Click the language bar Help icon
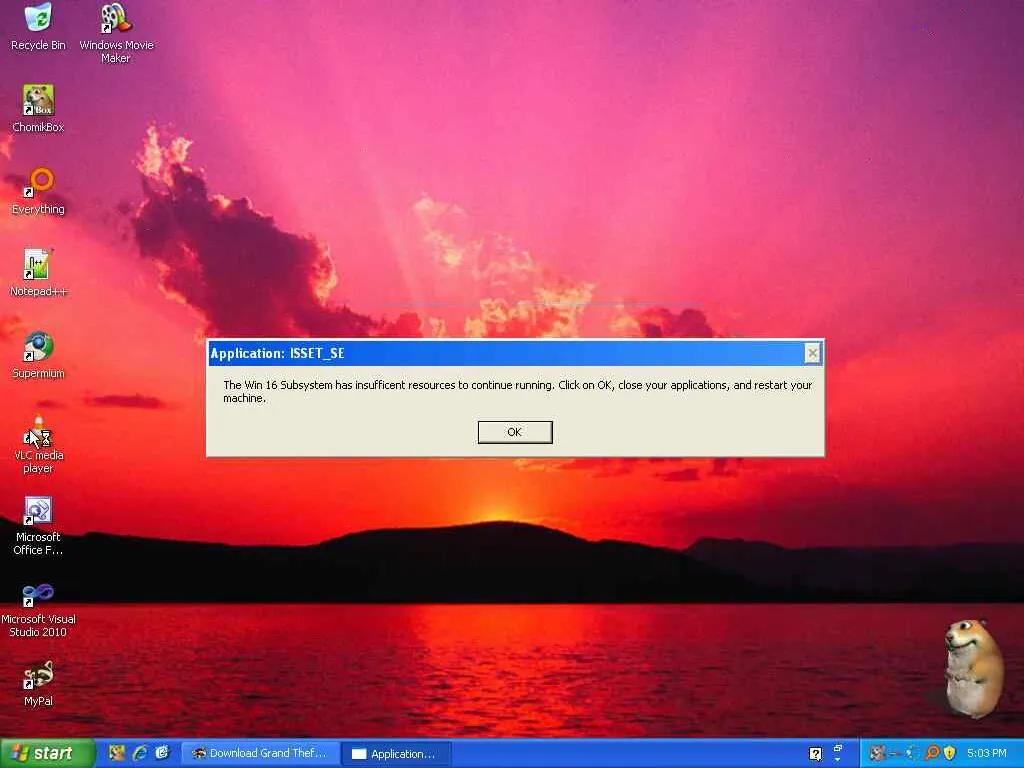This screenshot has height=768, width=1024. point(815,754)
